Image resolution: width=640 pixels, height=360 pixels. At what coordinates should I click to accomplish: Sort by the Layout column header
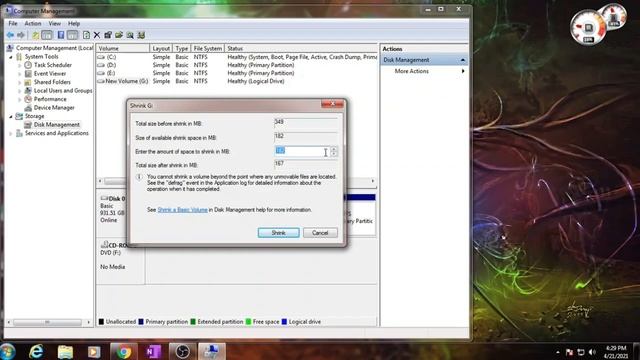[x=161, y=49]
